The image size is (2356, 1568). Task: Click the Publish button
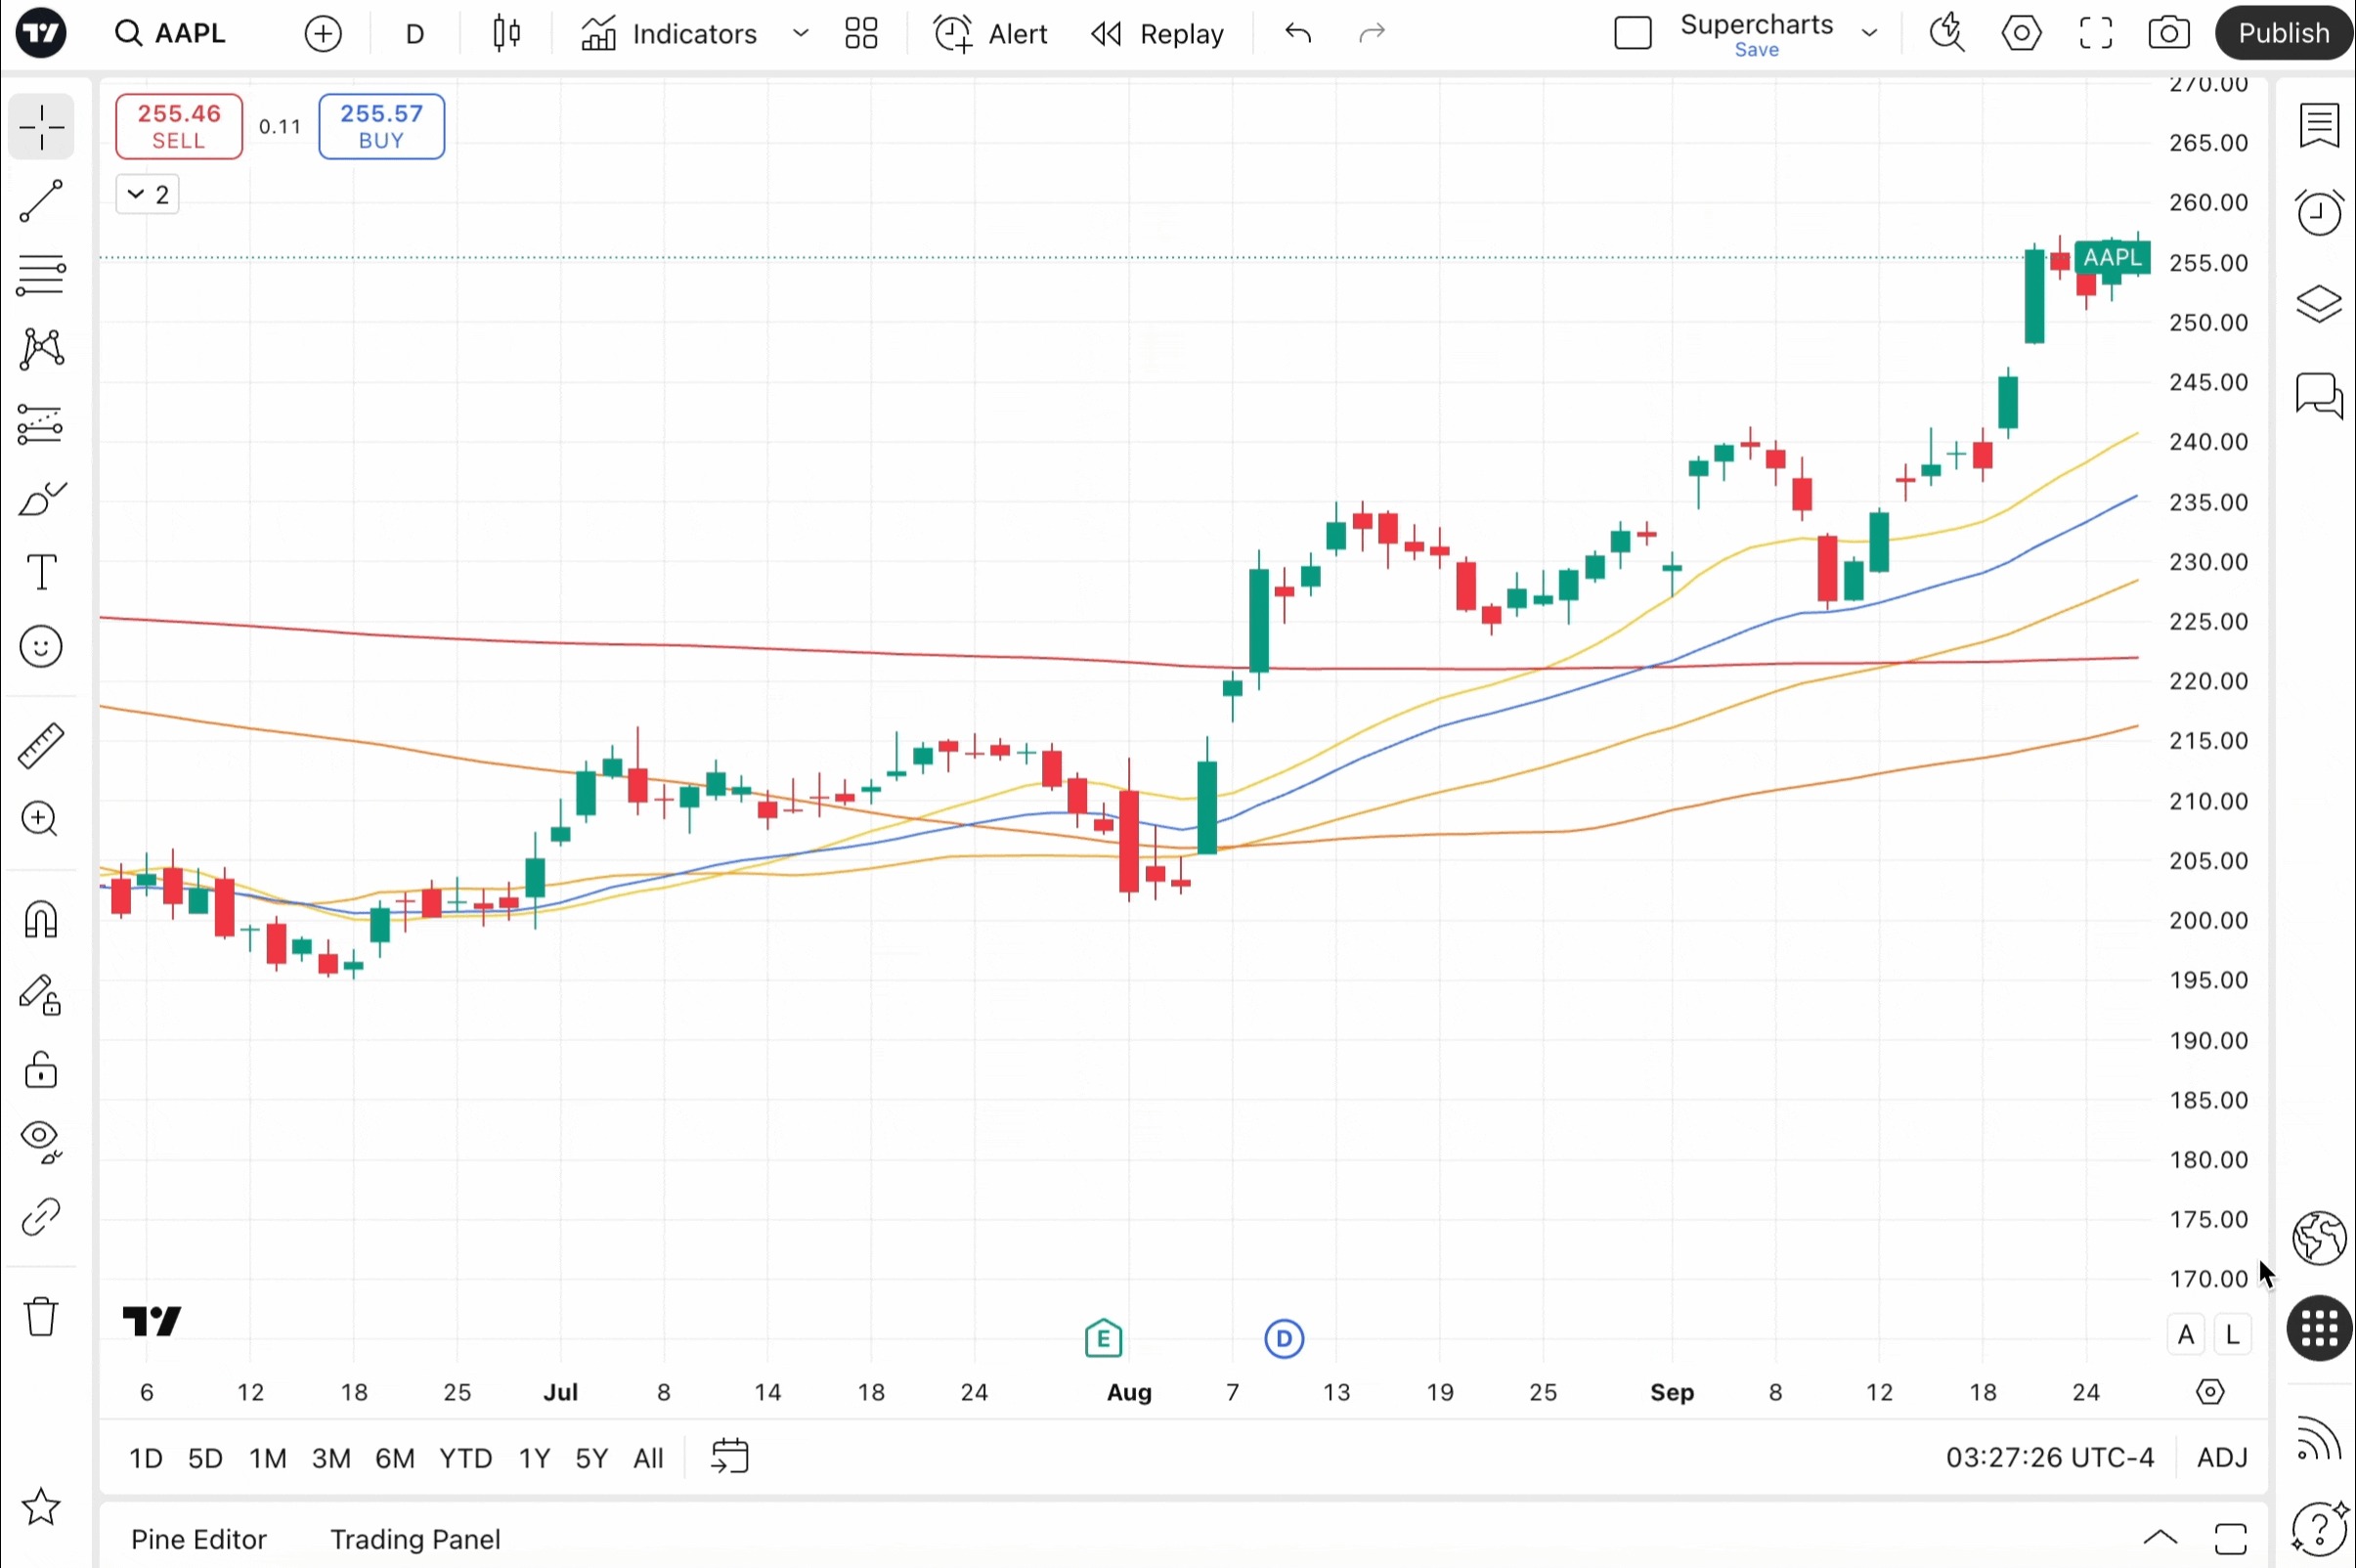click(x=2283, y=33)
